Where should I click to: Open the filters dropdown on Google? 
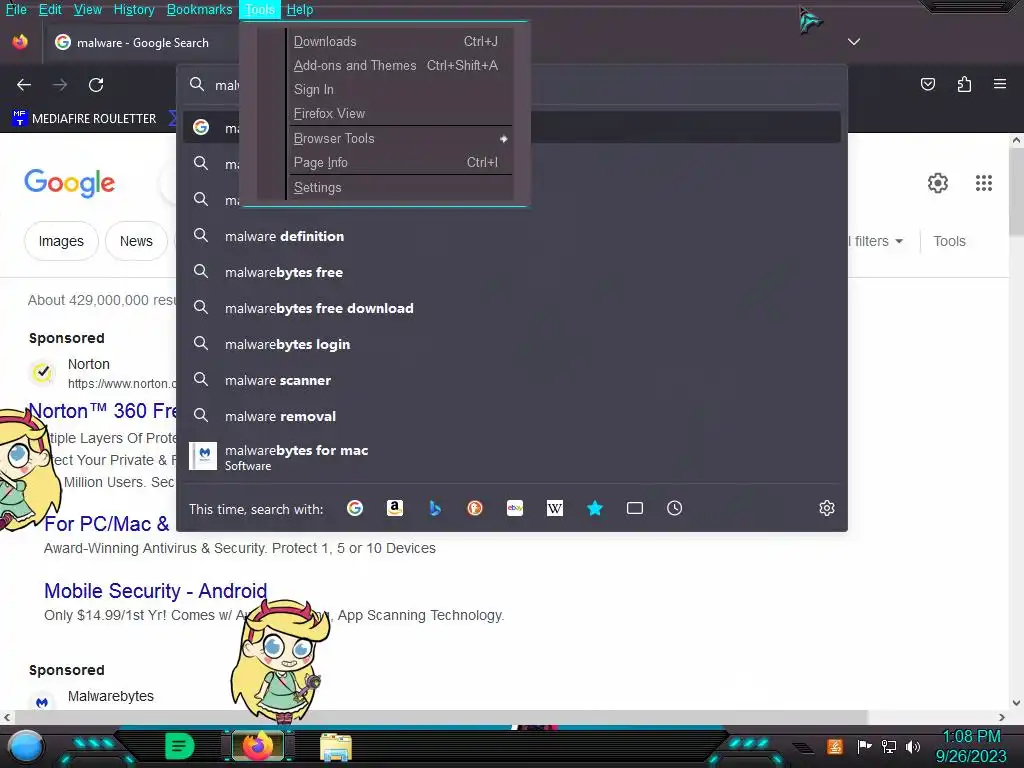pos(875,241)
